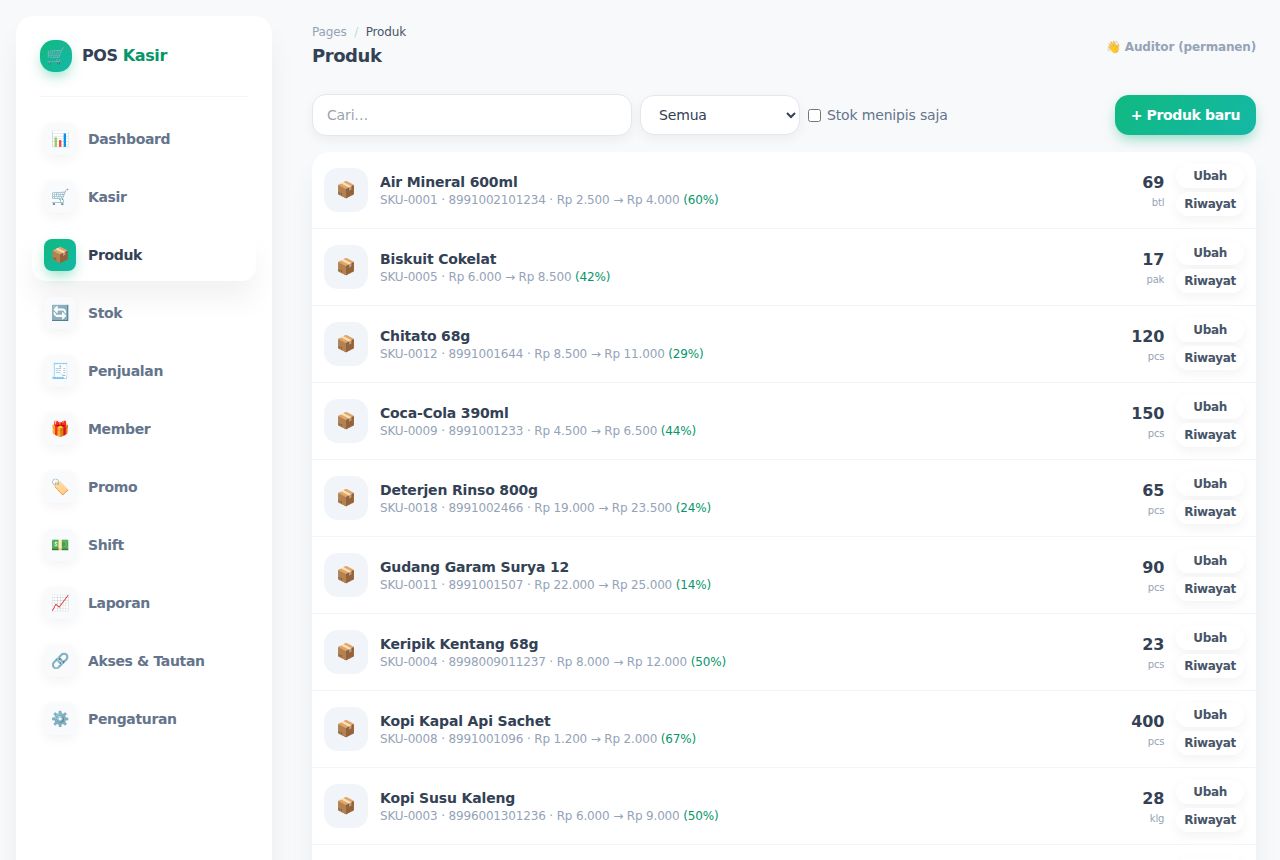This screenshot has width=1280, height=860.
Task: Open Riwayat for Keripik Kentang 68g
Action: 1210,666
